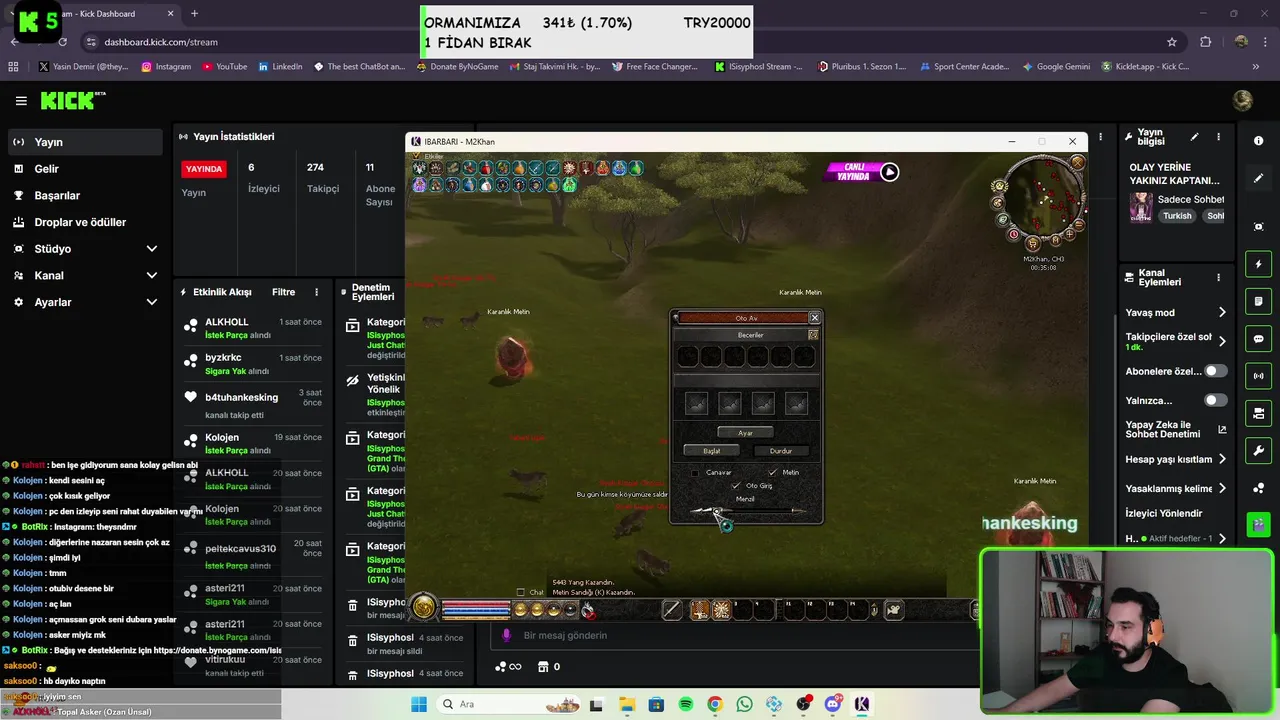
Task: Open Kanal Eylemleri three-dot menu
Action: [1218, 277]
